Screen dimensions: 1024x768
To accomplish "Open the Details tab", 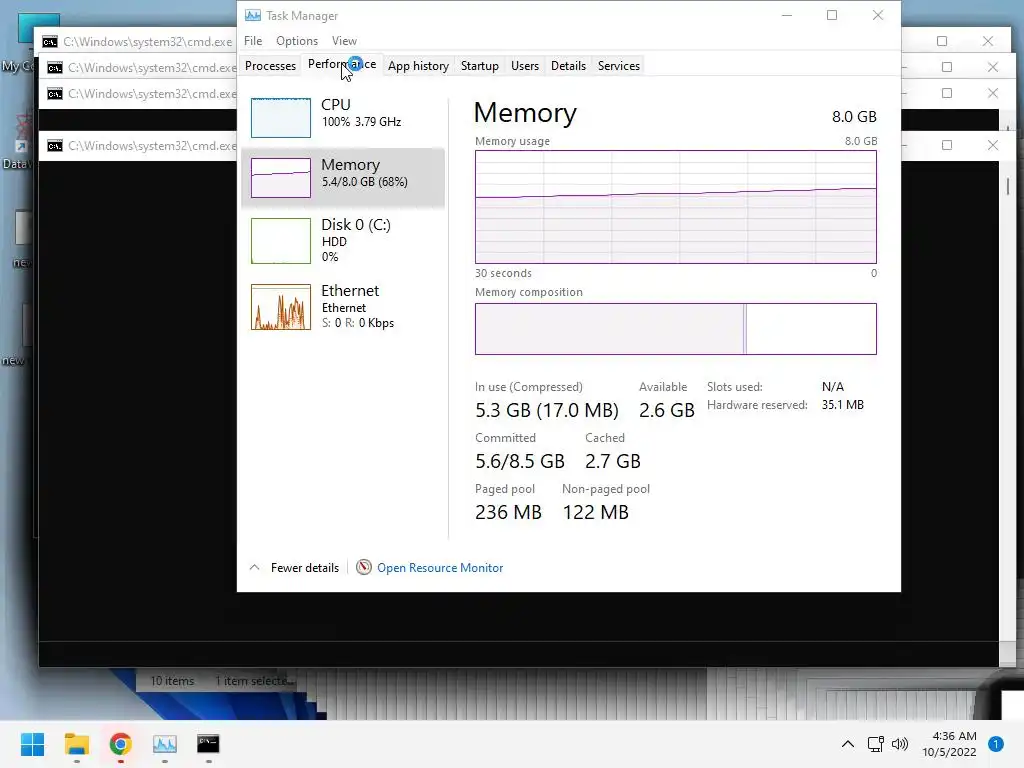I will (x=568, y=65).
